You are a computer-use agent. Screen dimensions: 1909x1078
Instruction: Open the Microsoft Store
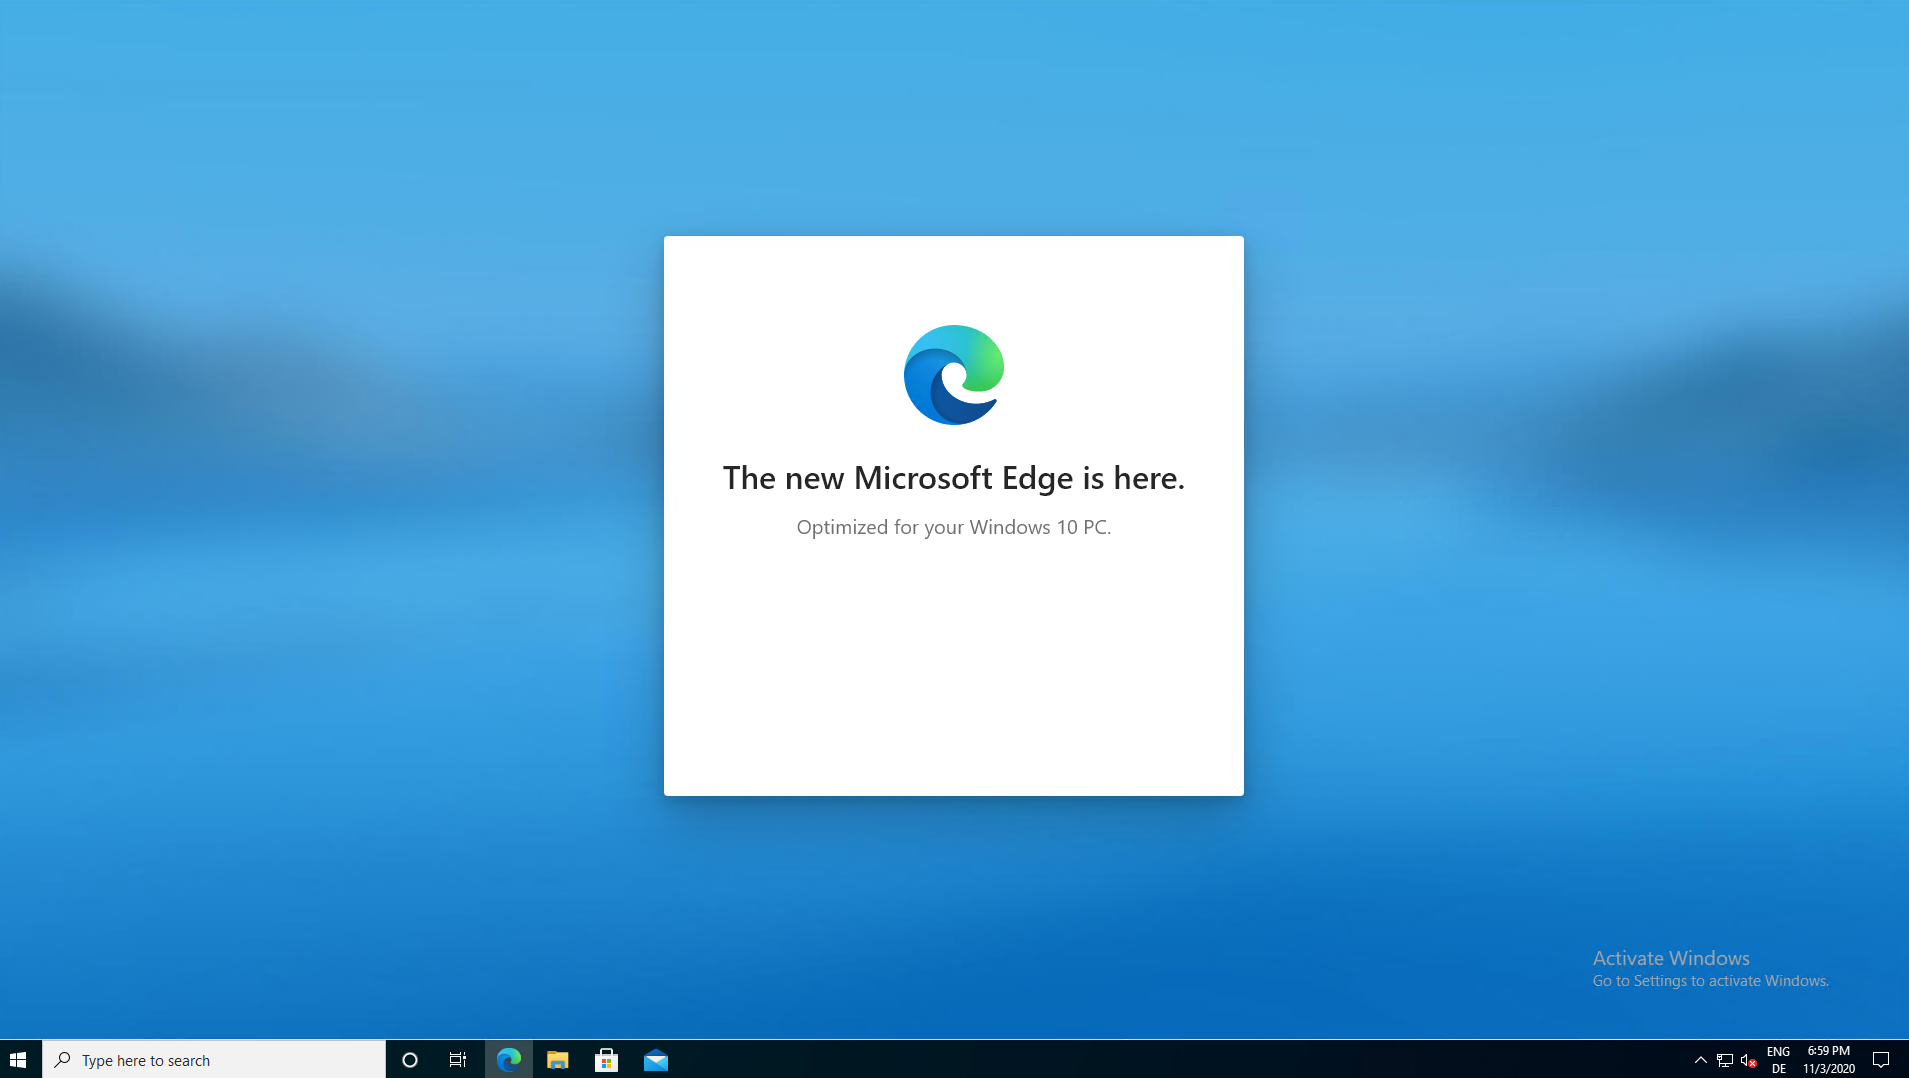606,1059
